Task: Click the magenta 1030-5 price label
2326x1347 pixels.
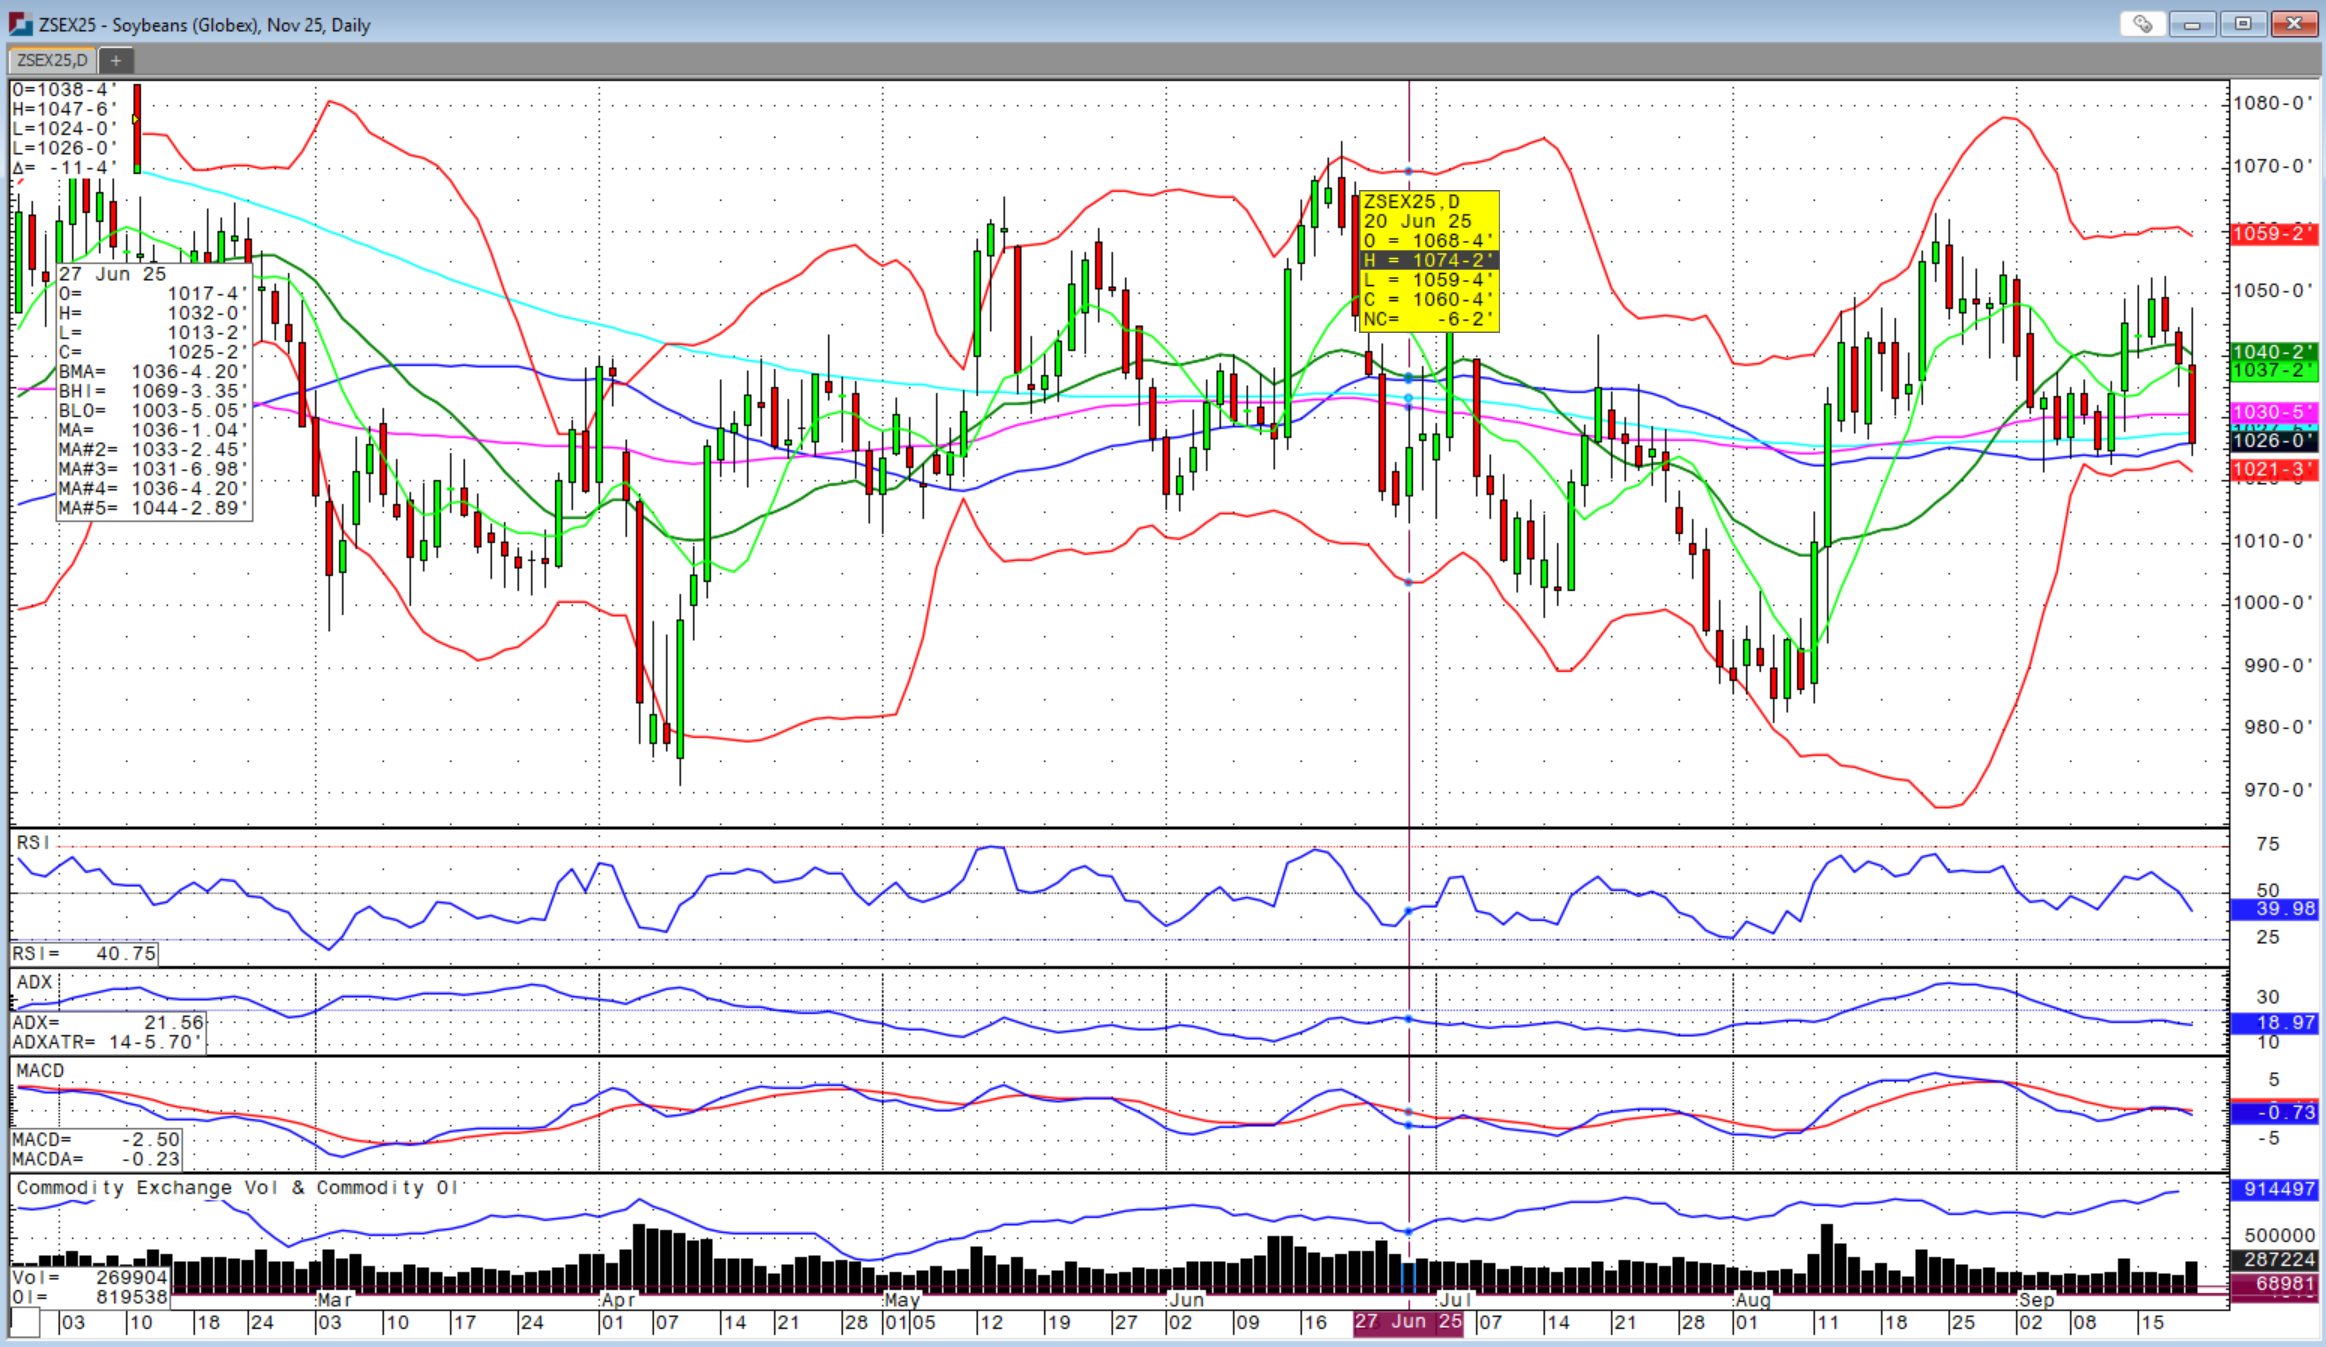Action: coord(2273,412)
